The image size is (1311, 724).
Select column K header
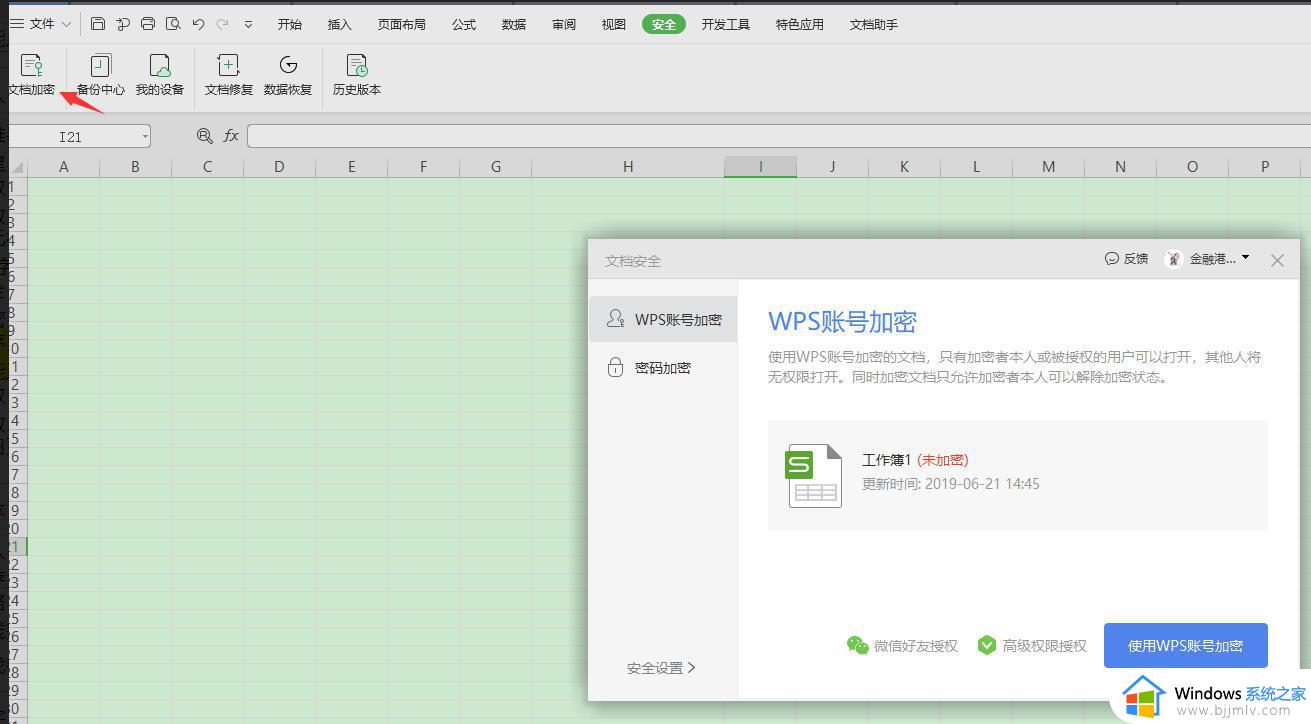click(904, 167)
